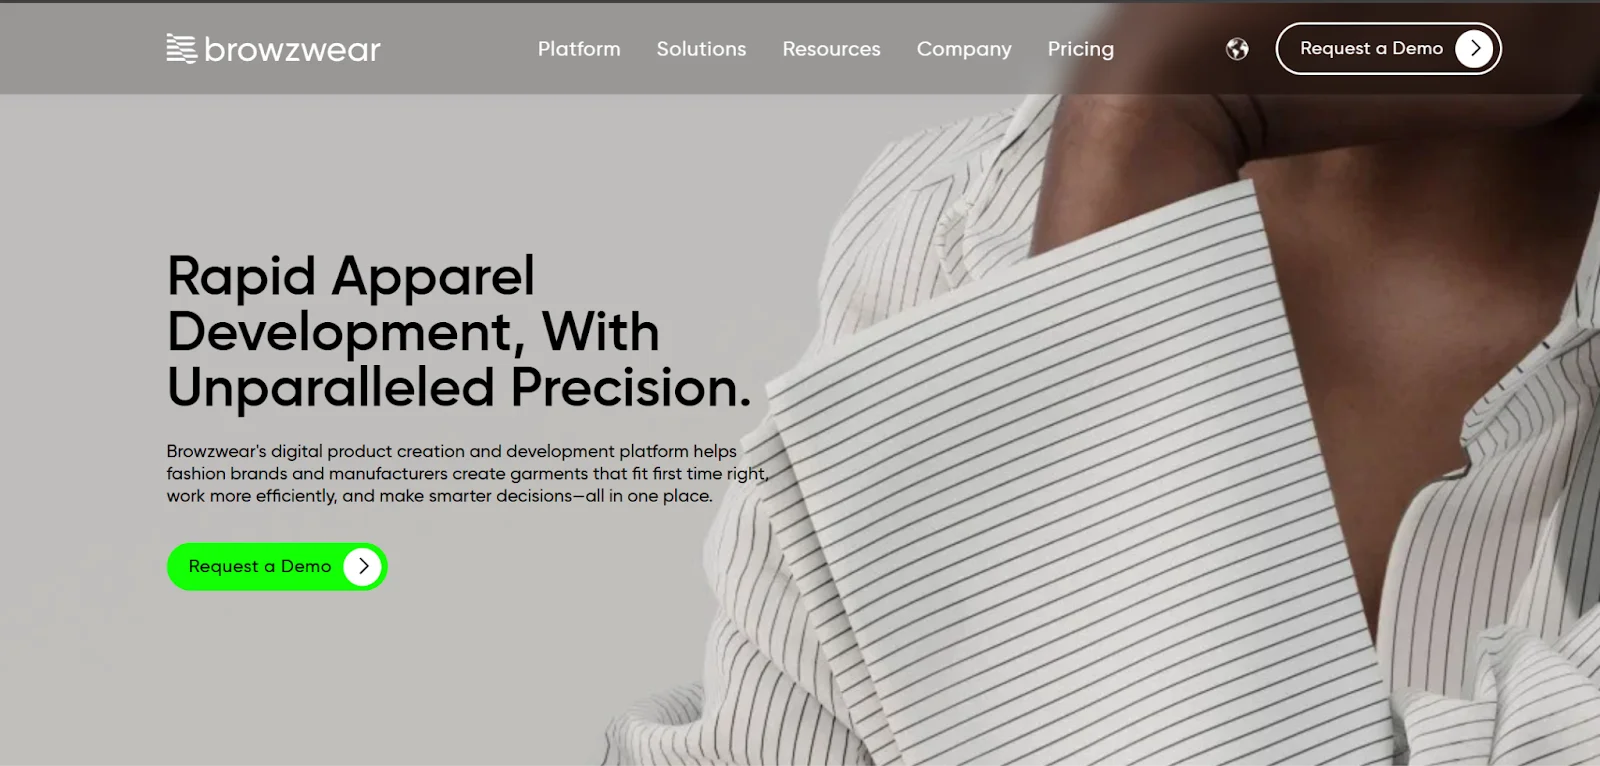This screenshot has width=1600, height=766.
Task: Click the 'Development, With' headline line
Action: coord(413,332)
